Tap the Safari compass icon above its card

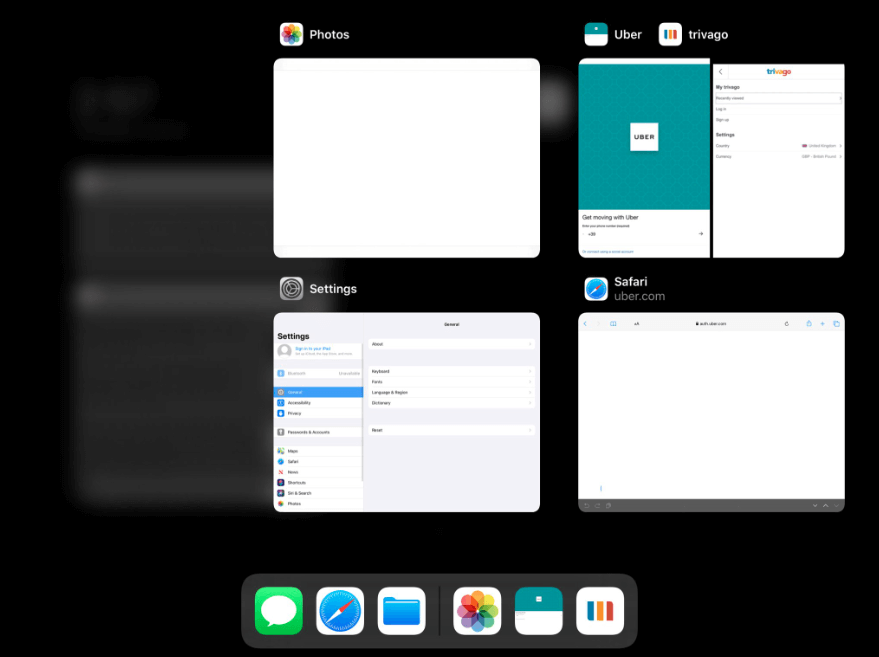tap(596, 289)
